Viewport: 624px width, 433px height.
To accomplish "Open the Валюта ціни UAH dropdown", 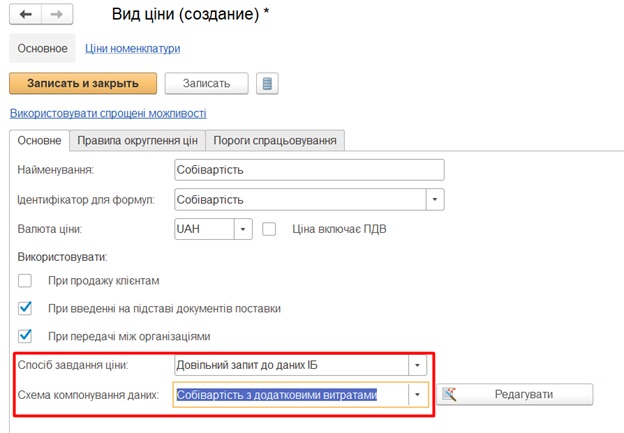I will coord(243,229).
